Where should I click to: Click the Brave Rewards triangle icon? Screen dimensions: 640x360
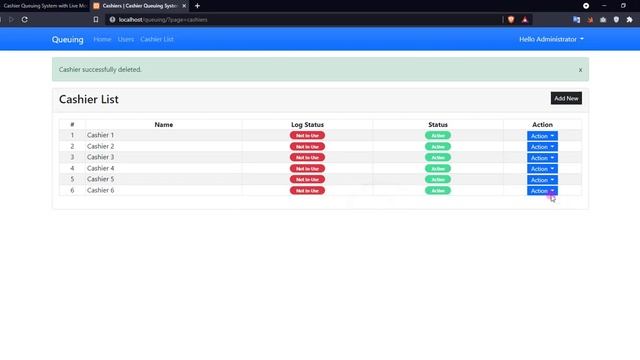tap(525, 19)
